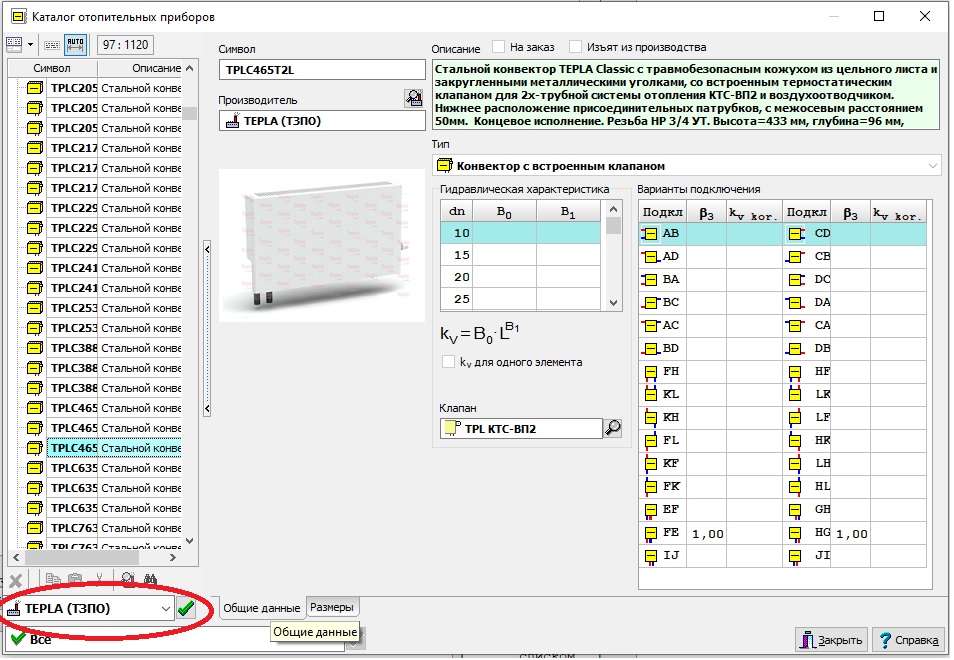
Task: Sort the list by the Символ column header
Action: point(52,68)
